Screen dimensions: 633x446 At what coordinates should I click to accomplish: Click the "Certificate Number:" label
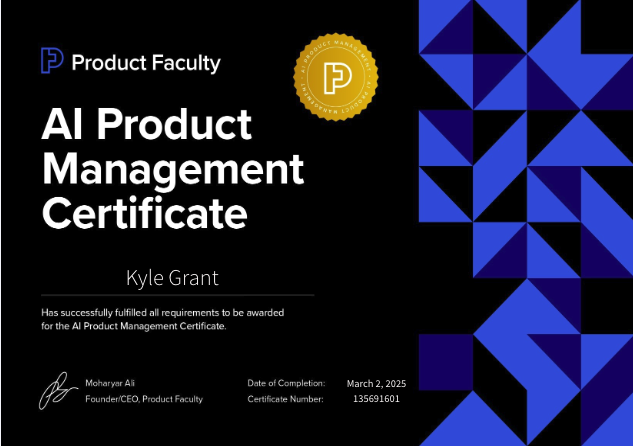pos(285,399)
